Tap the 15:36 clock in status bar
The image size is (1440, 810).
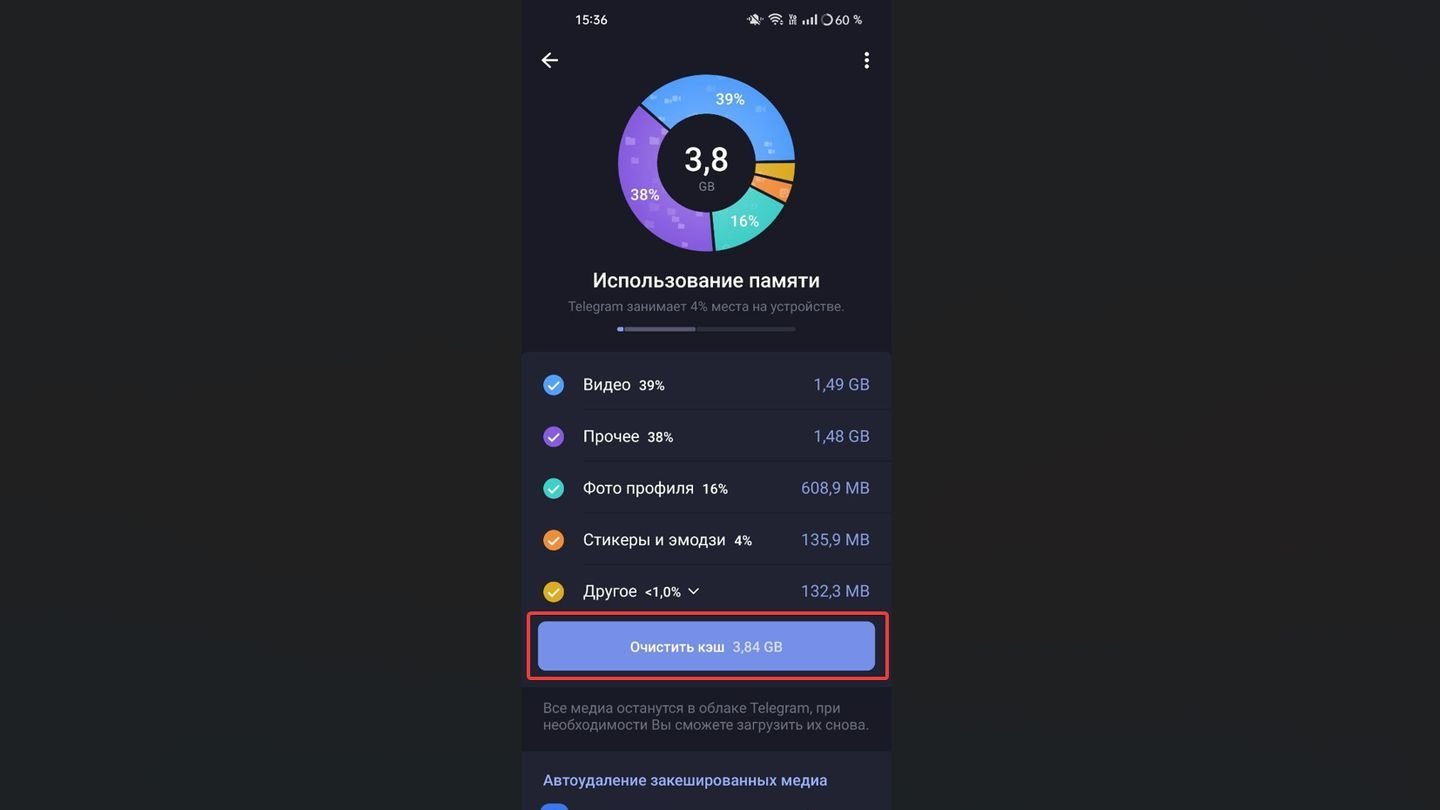click(591, 20)
